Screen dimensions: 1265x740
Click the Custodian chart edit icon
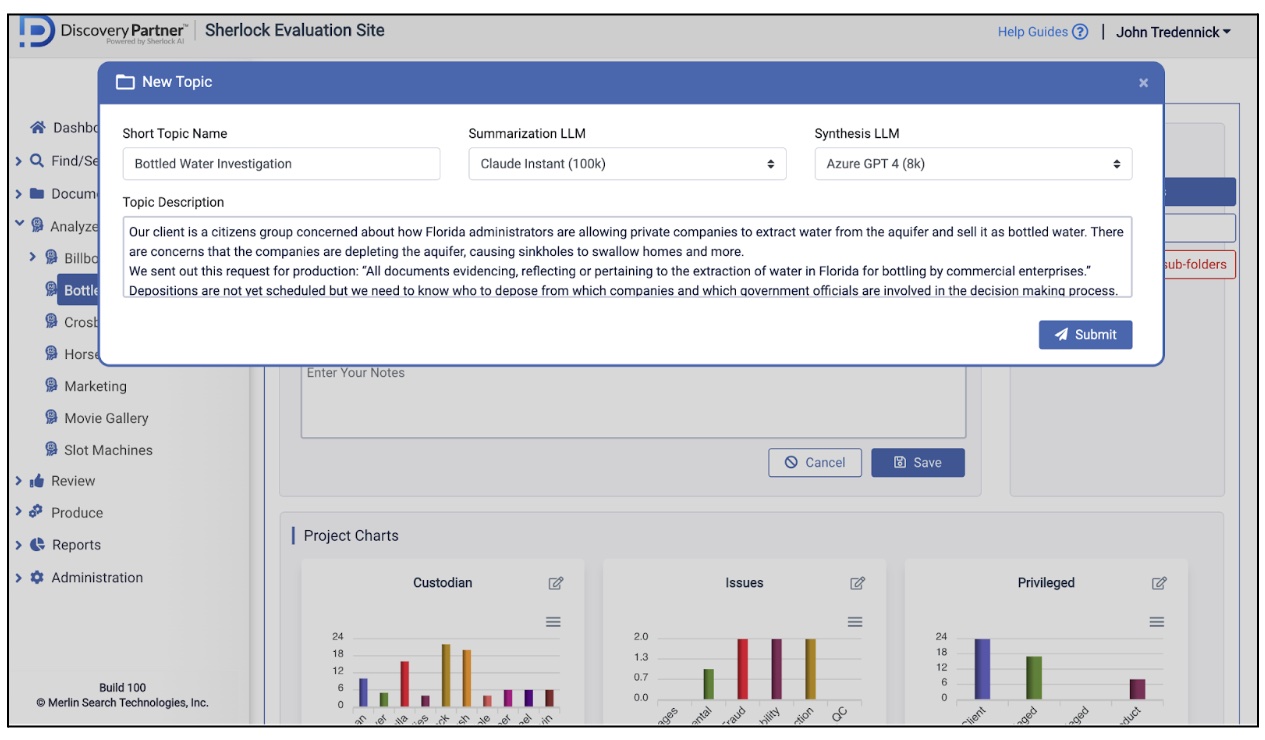point(555,583)
